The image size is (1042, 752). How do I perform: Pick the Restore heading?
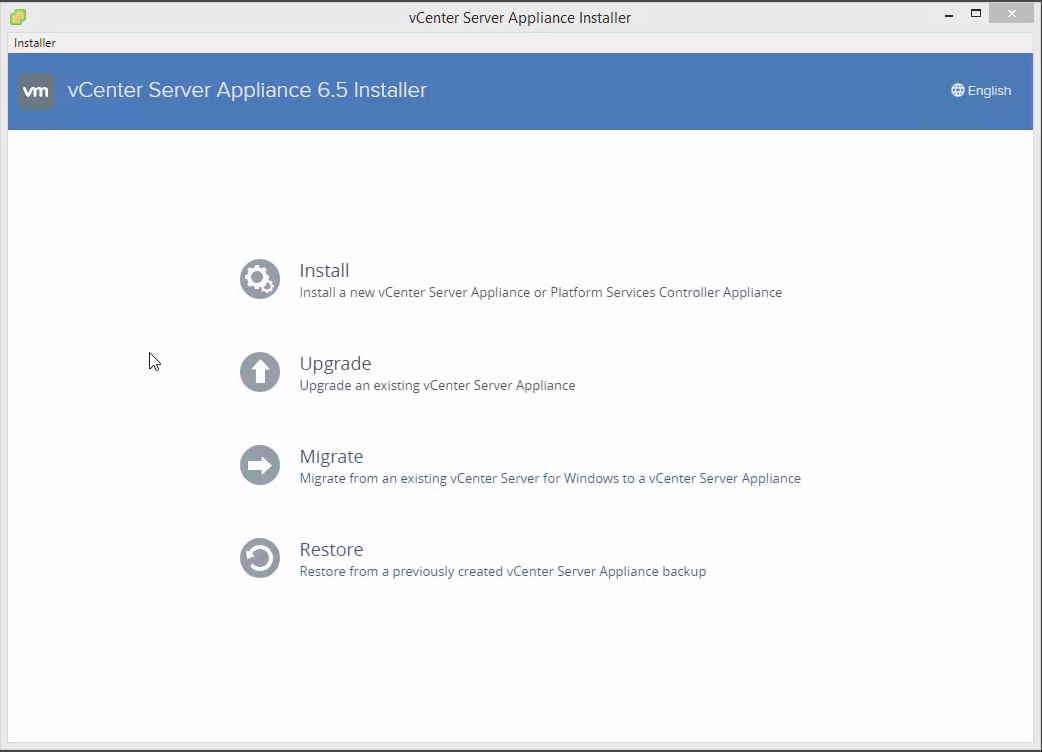pos(331,550)
